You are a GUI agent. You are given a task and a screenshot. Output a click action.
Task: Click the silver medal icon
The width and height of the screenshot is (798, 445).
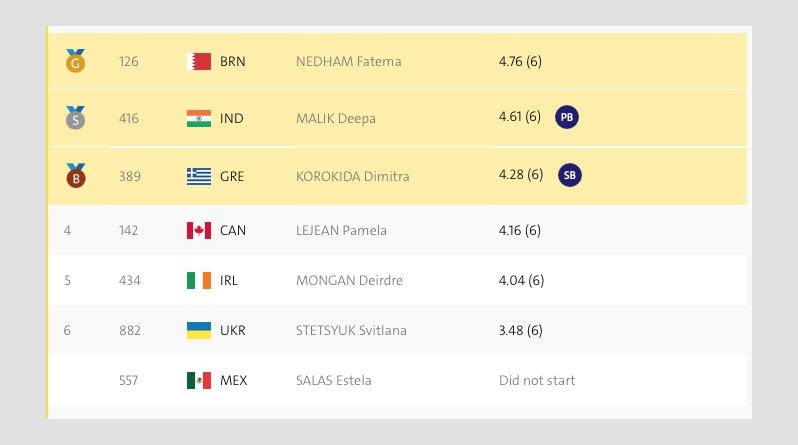click(x=75, y=118)
